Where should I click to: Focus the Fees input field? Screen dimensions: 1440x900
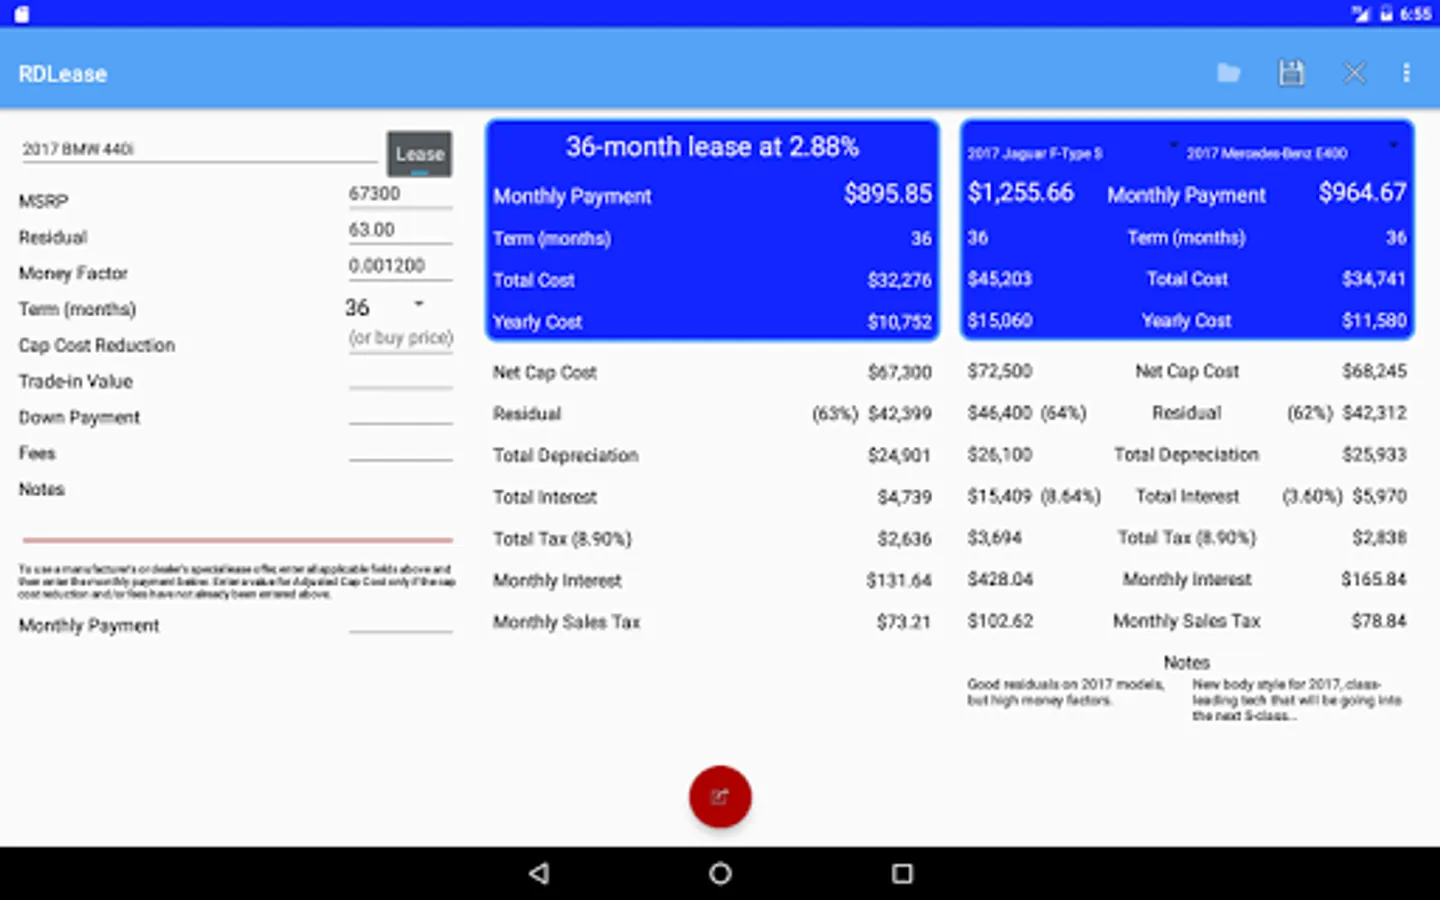[400, 448]
